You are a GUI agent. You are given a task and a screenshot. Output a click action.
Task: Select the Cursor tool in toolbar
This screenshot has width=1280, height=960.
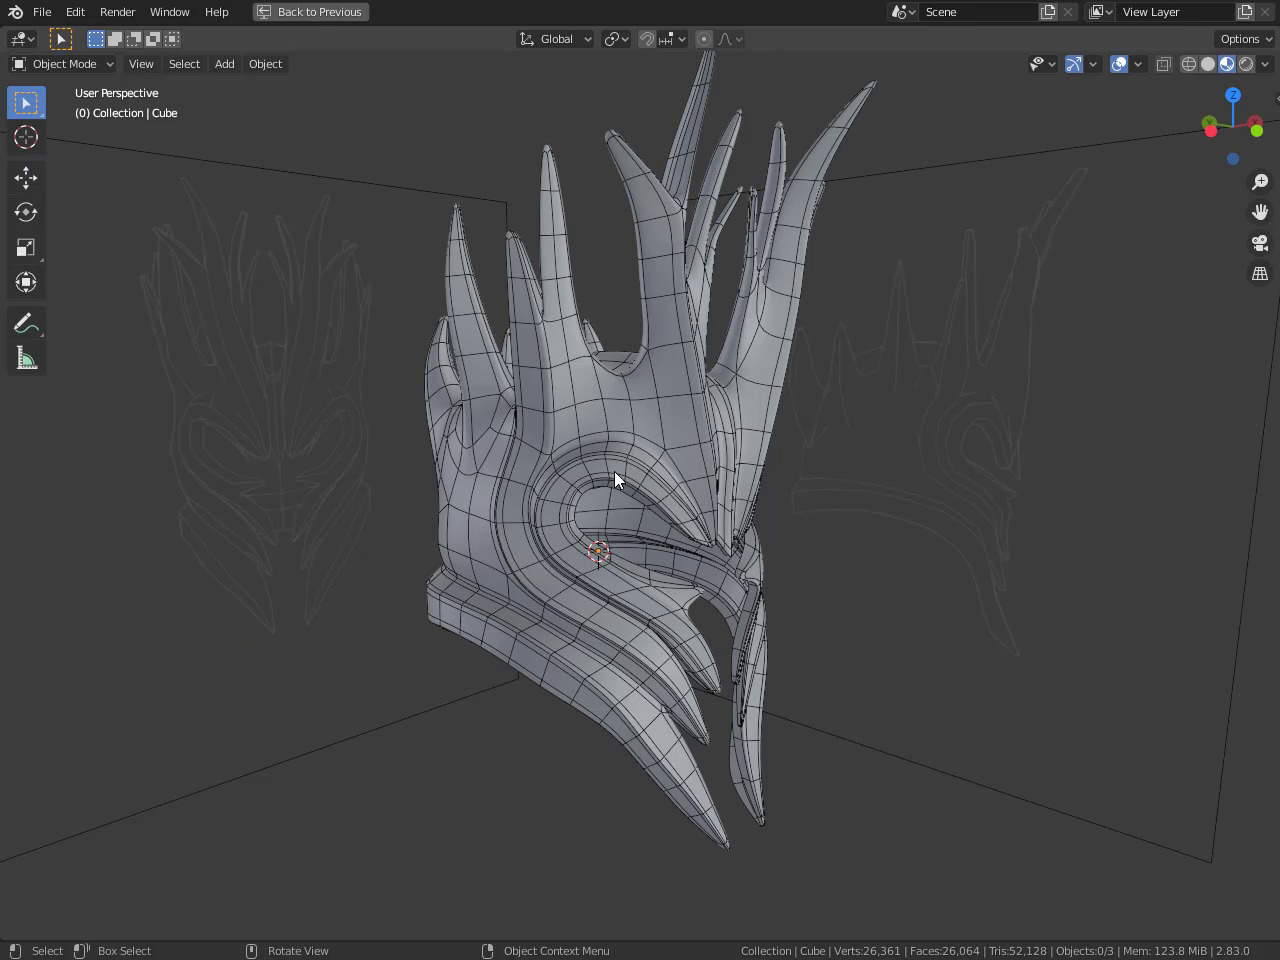click(x=26, y=137)
